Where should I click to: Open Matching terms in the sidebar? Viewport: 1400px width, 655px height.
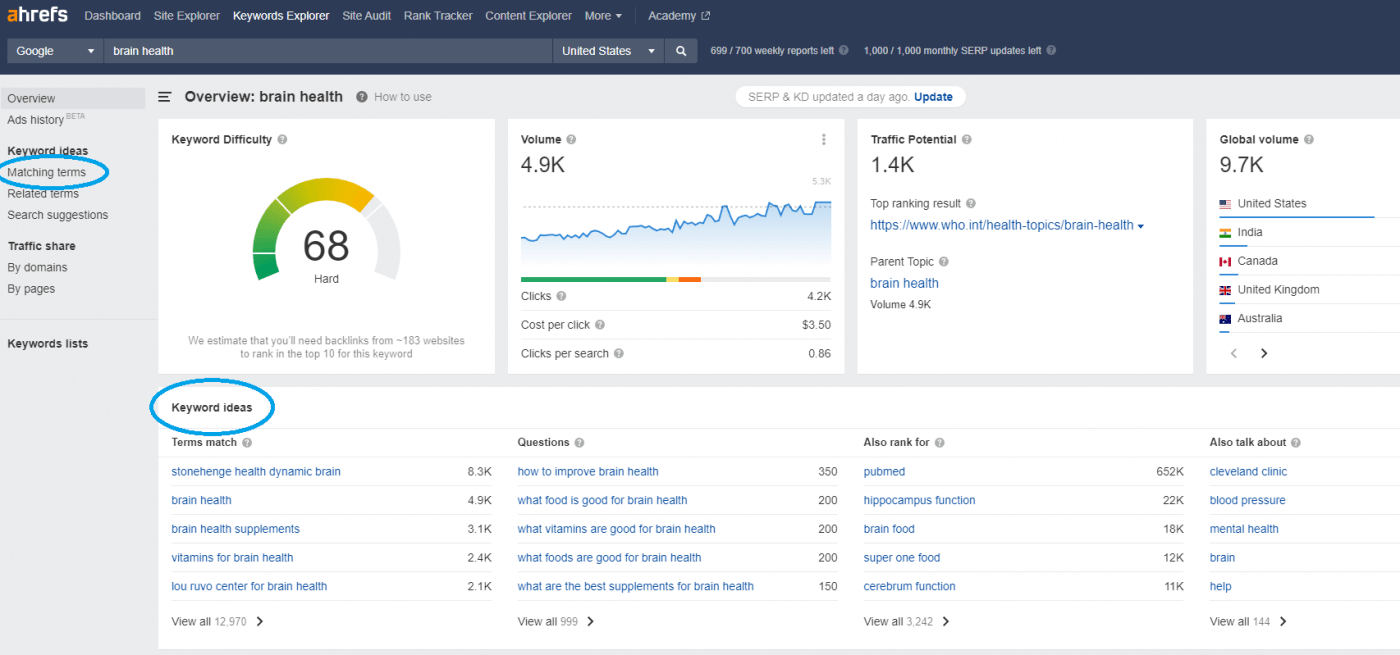[46, 173]
